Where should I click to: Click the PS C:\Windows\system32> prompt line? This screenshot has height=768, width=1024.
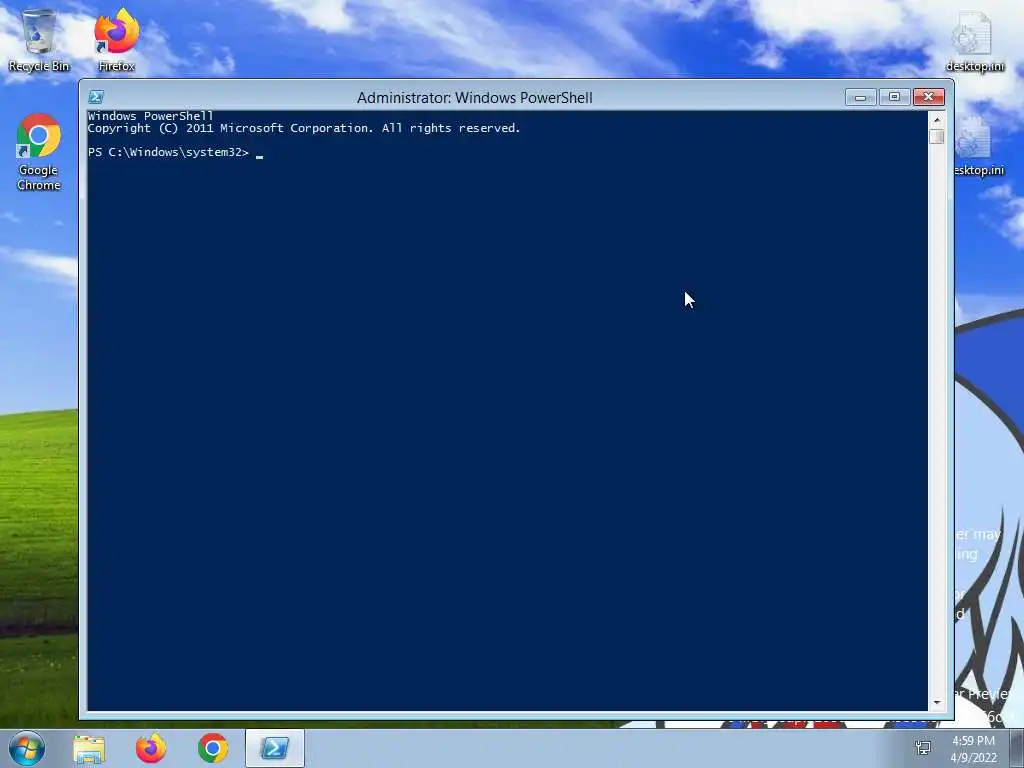point(168,152)
